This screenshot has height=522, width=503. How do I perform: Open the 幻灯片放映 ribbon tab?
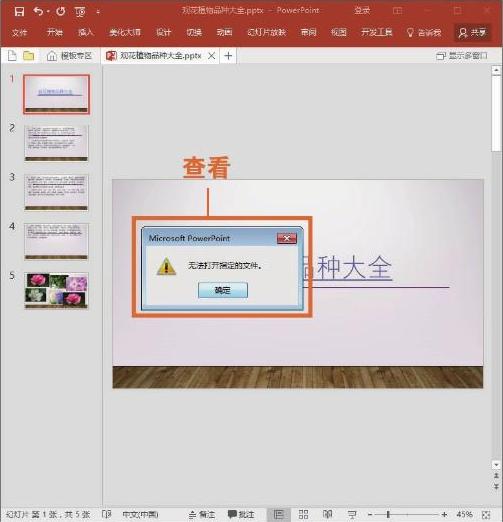[x=266, y=32]
